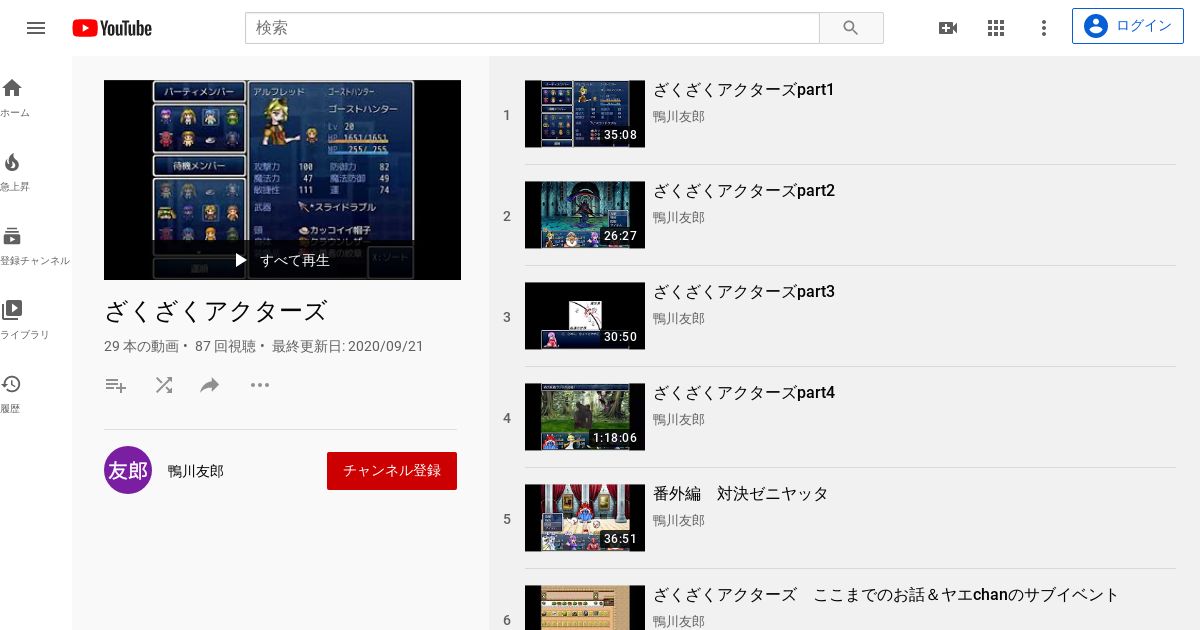The image size is (1200, 630).
Task: Open the hamburger guide menu
Action: coord(36,28)
